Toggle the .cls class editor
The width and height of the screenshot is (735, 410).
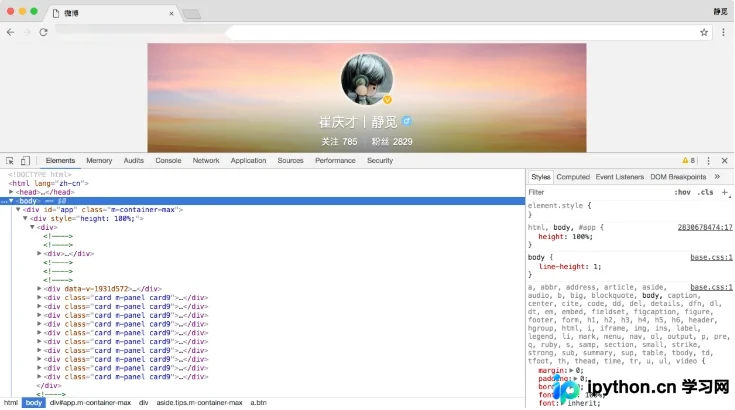pos(705,192)
